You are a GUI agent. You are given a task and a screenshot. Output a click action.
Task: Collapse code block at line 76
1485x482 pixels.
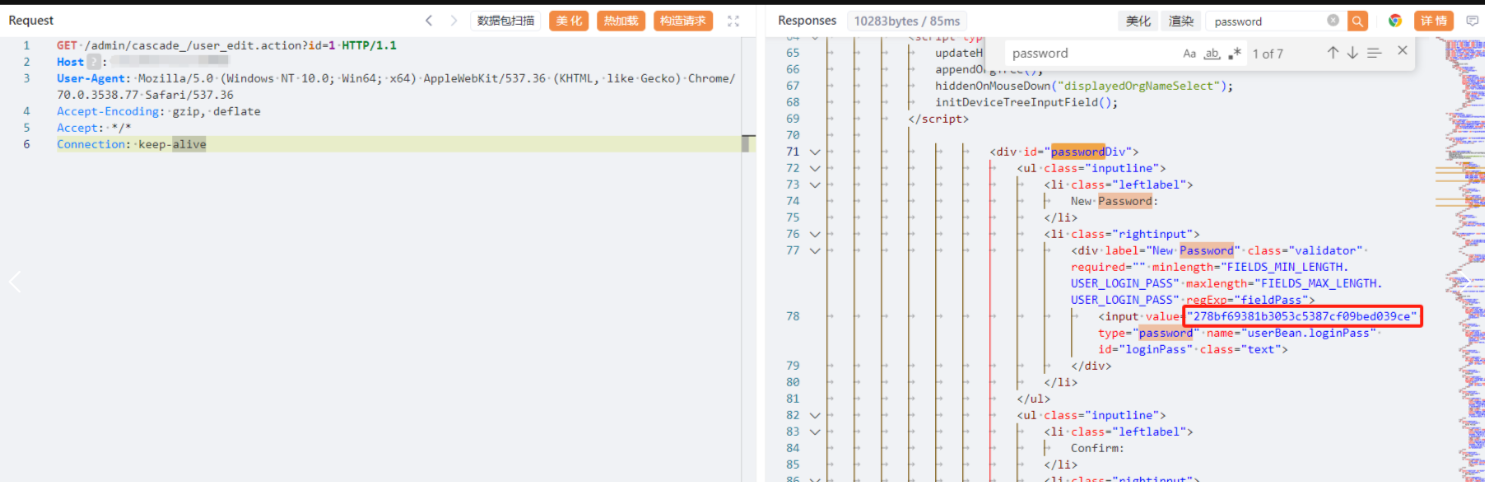tap(814, 234)
